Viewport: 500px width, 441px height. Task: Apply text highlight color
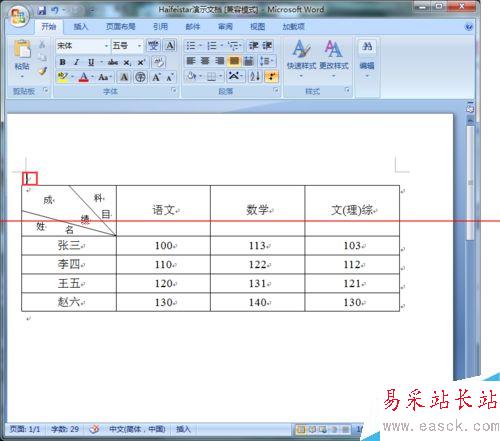(x=62, y=77)
